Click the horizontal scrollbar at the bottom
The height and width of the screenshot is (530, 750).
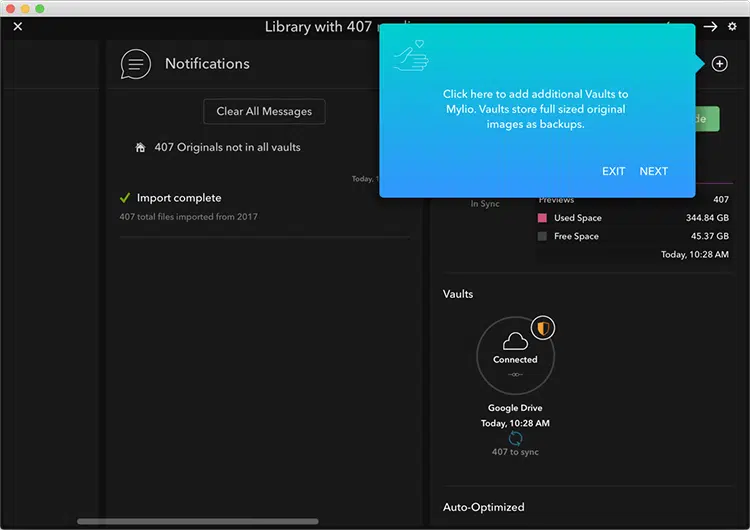pyautogui.click(x=198, y=521)
